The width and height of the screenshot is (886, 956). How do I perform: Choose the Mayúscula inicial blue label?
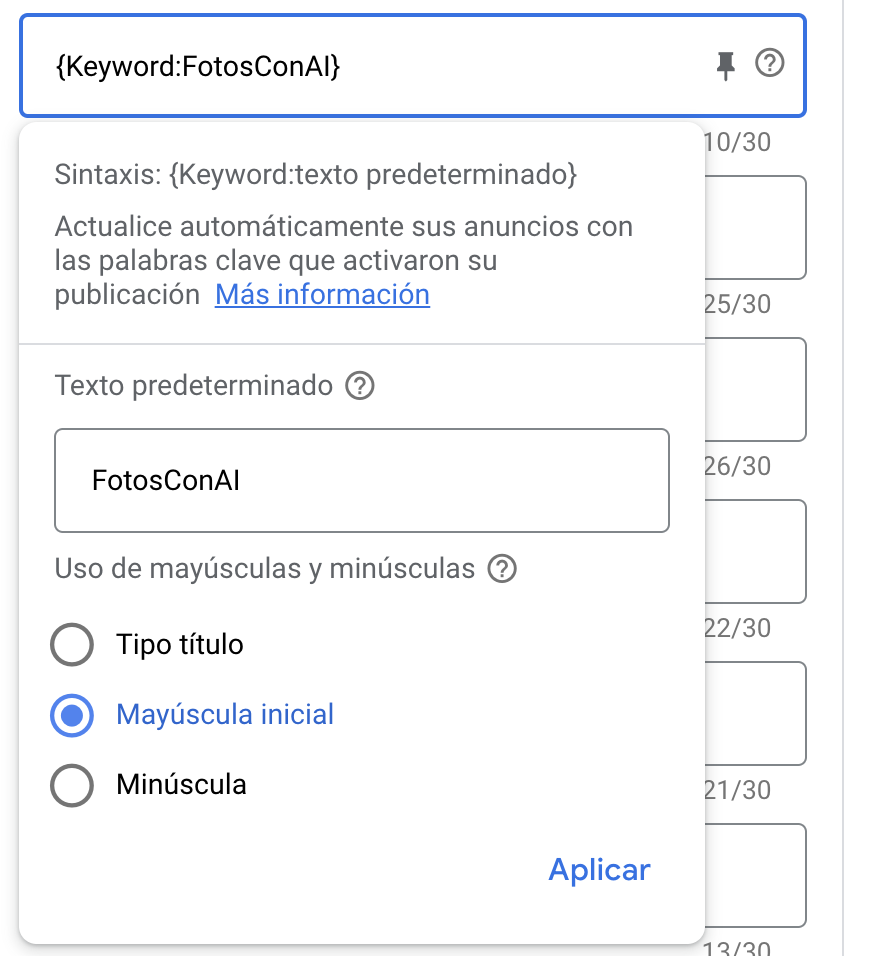tap(225, 715)
